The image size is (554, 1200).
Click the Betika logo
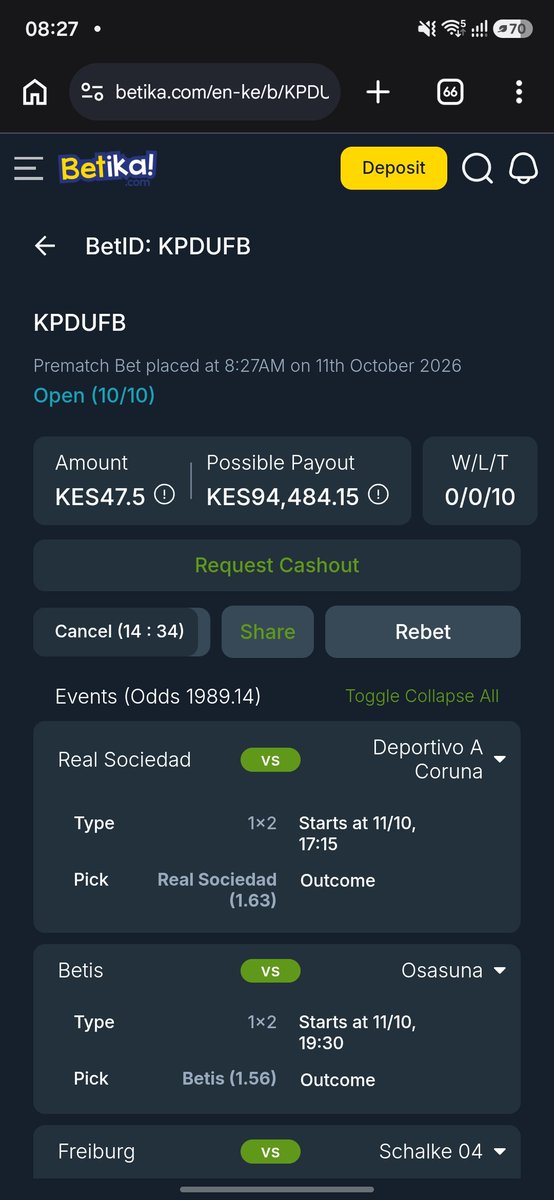click(108, 168)
